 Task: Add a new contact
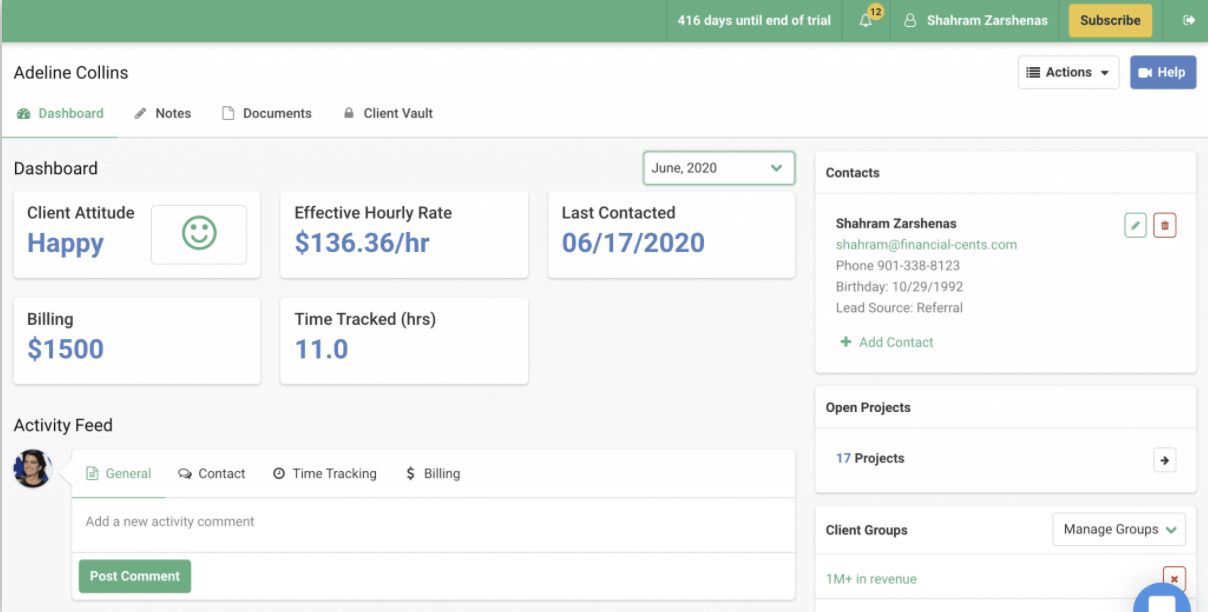pyautogui.click(x=886, y=342)
